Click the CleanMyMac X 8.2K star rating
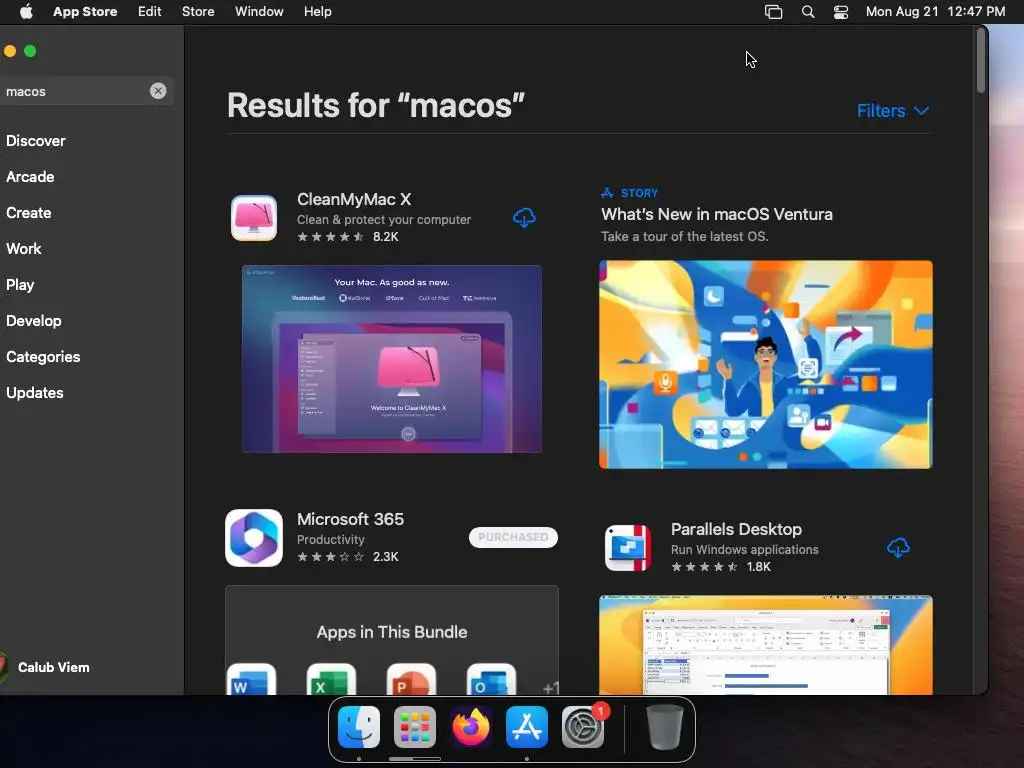Screen dimensions: 1024x768 point(347,236)
